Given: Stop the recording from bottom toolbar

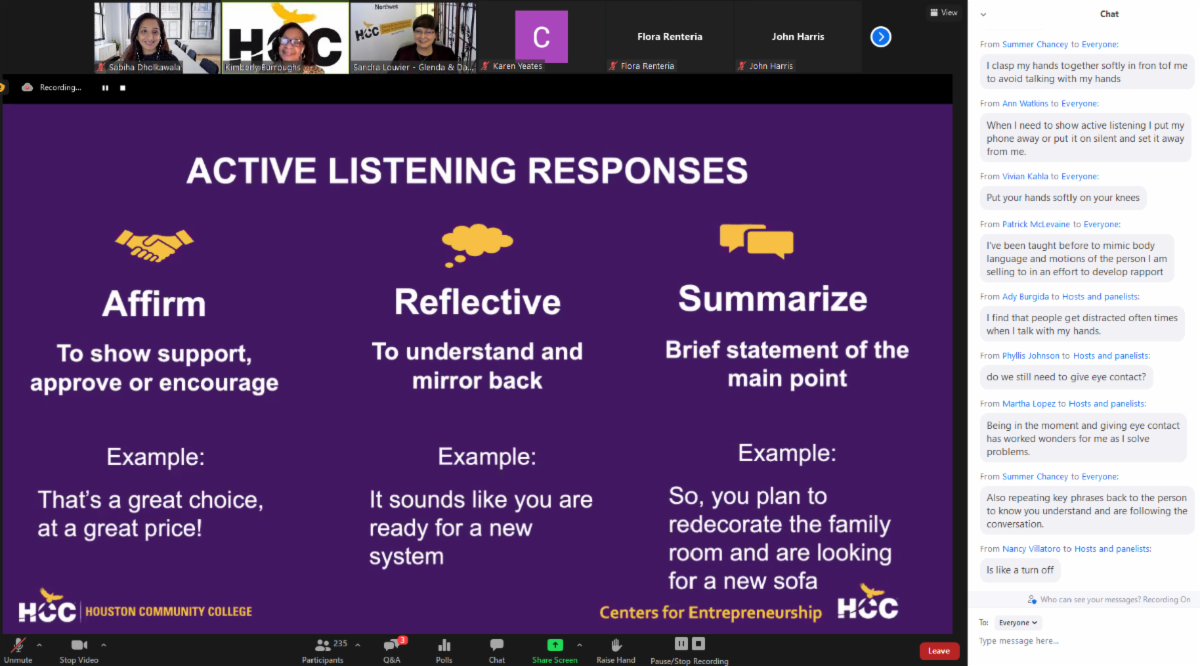Looking at the screenshot, I should (699, 644).
